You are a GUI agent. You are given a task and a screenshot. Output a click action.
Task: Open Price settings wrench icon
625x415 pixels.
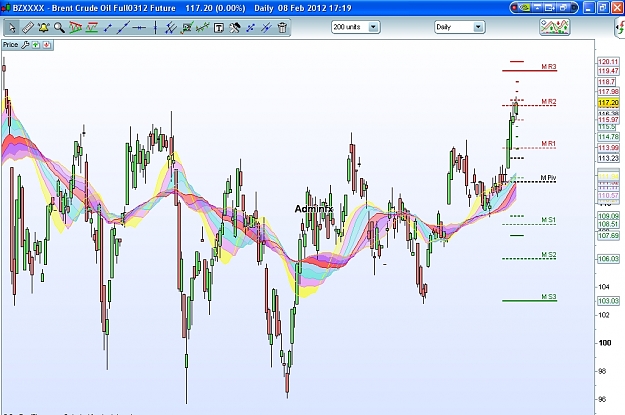[x=25, y=45]
